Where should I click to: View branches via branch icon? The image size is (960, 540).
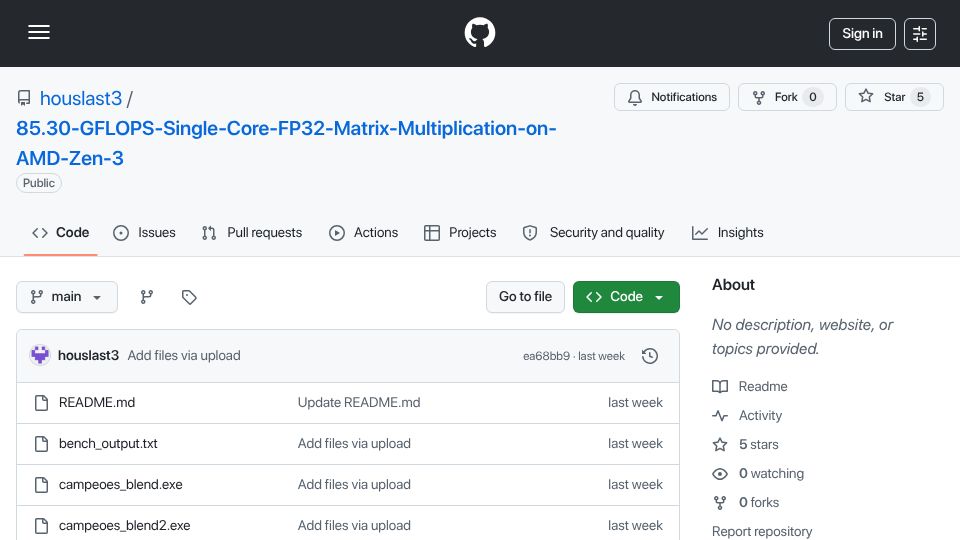(146, 297)
